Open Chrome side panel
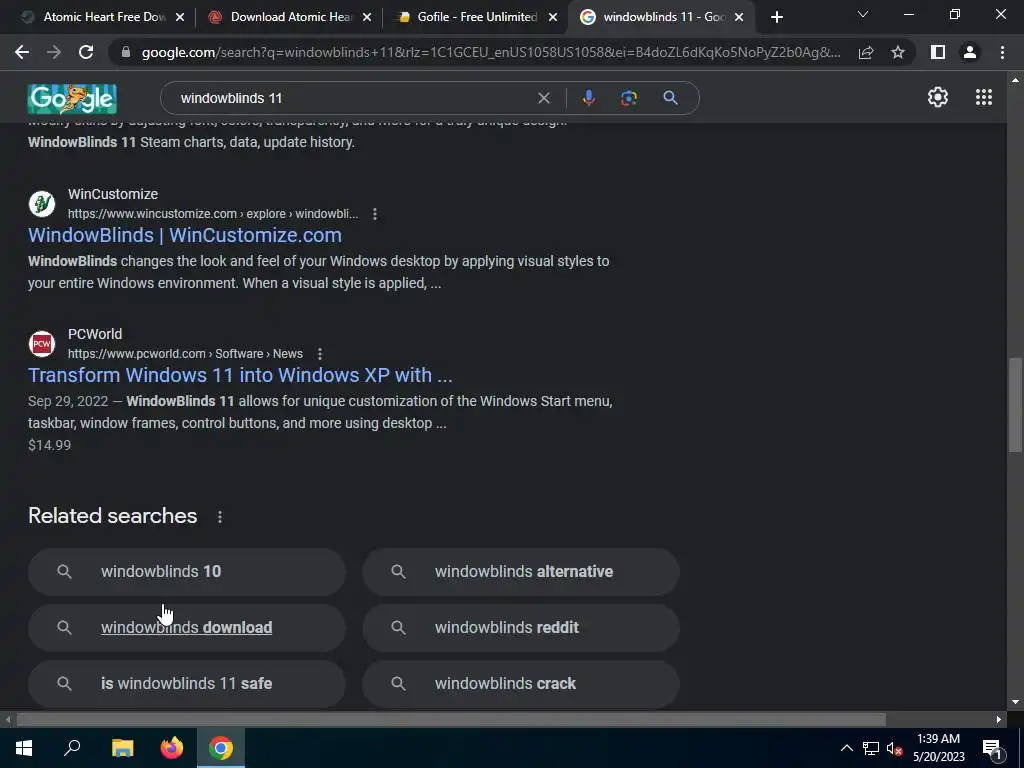 point(938,52)
